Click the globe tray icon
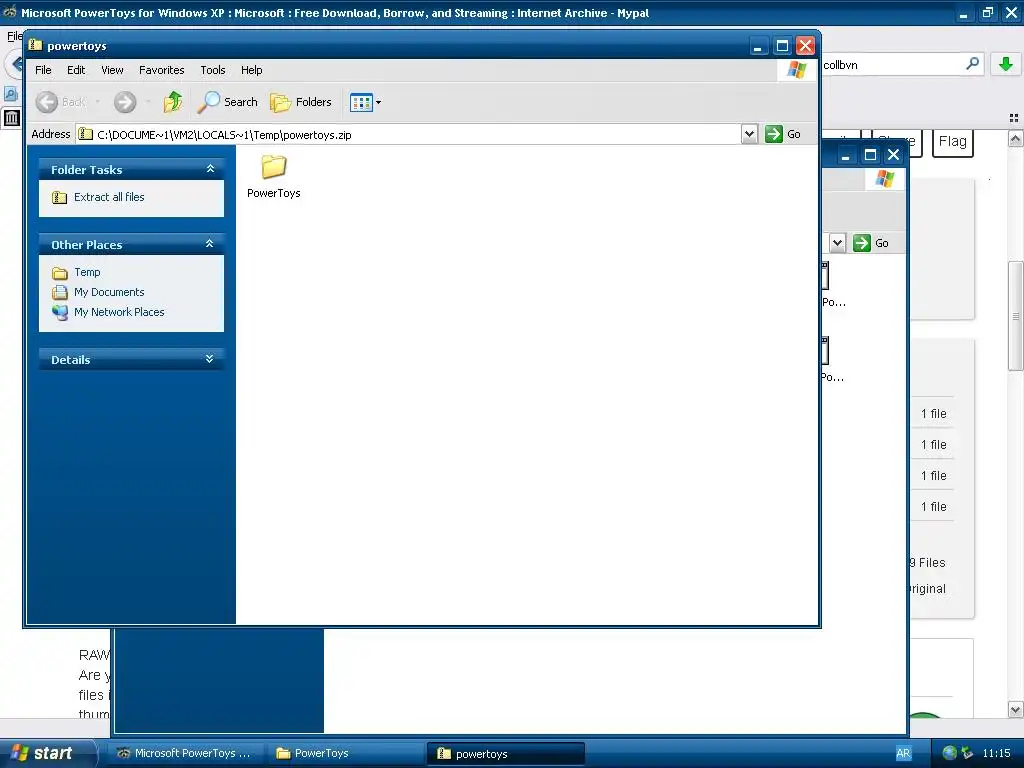 [x=950, y=753]
